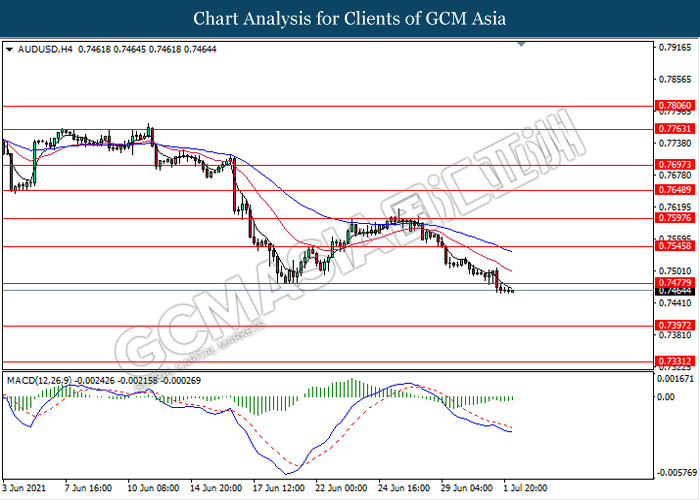Click the 29 Jun 04:00 time label
The image size is (700, 500).
(x=467, y=488)
